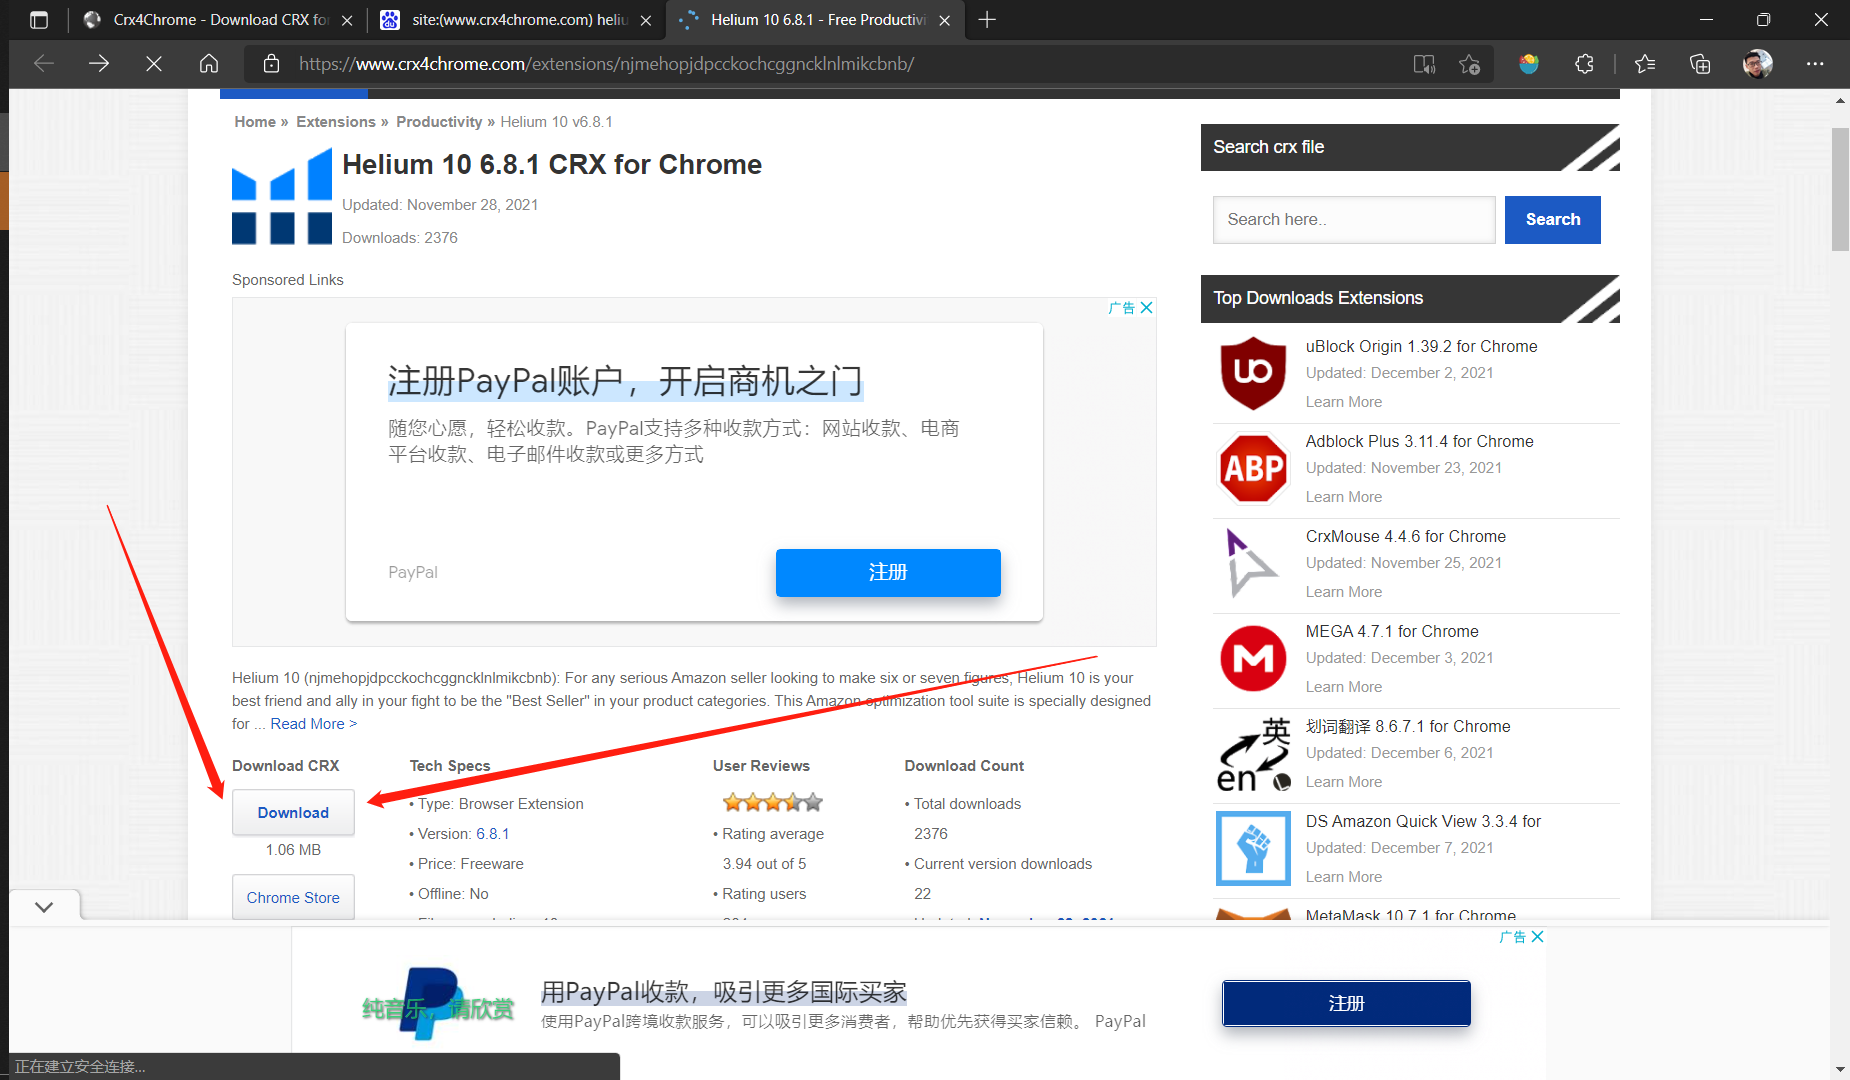The image size is (1850, 1080).
Task: Open 划词翻译 8.6.7.1 for Chrome link
Action: [1407, 726]
